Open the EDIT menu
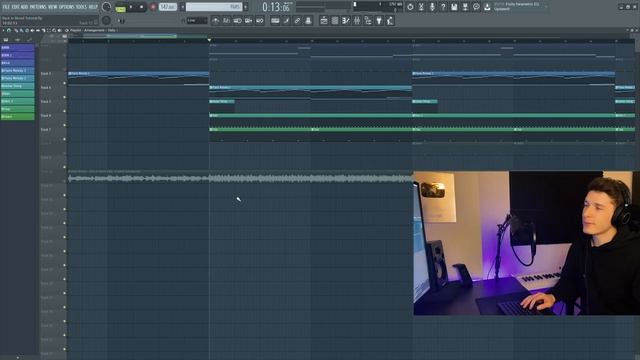The image size is (640, 360). (x=15, y=7)
